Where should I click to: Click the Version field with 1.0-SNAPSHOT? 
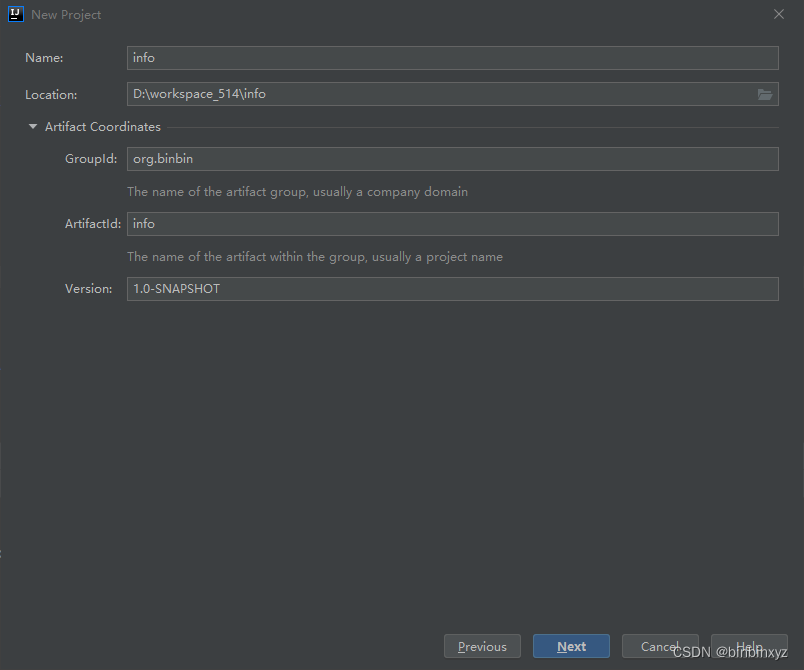[452, 289]
